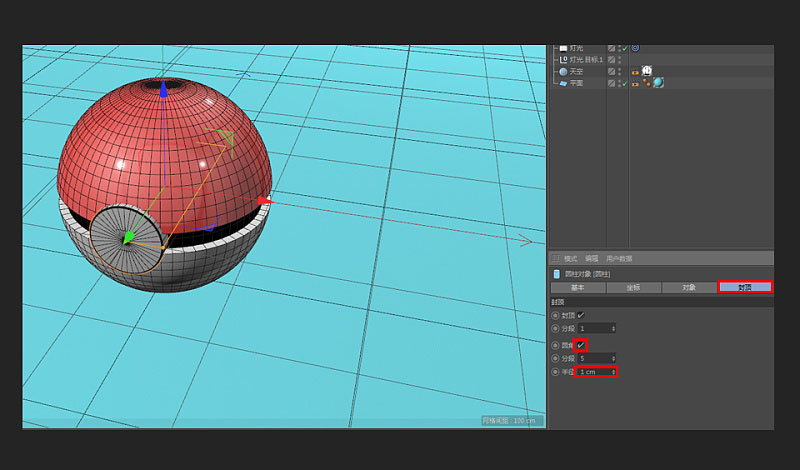This screenshot has height=470, width=800.
Task: Click the stepper arrows on 半径 field
Action: pos(613,372)
